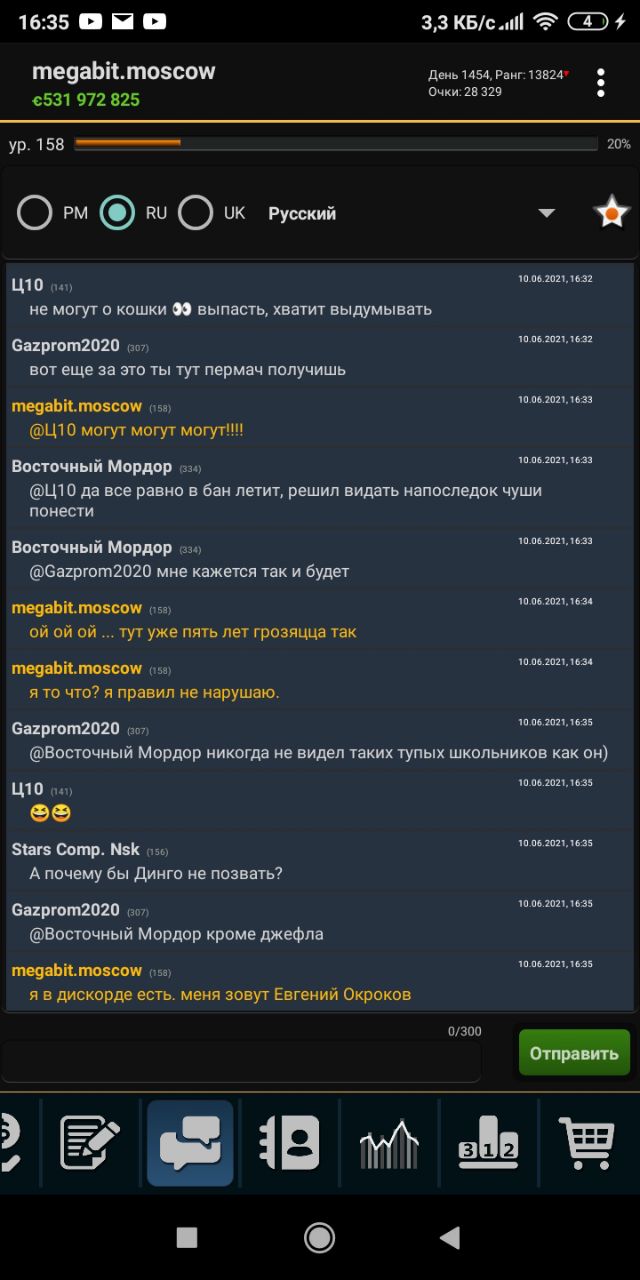
Task: Open the three-dot overflow menu
Action: pyautogui.click(x=600, y=83)
